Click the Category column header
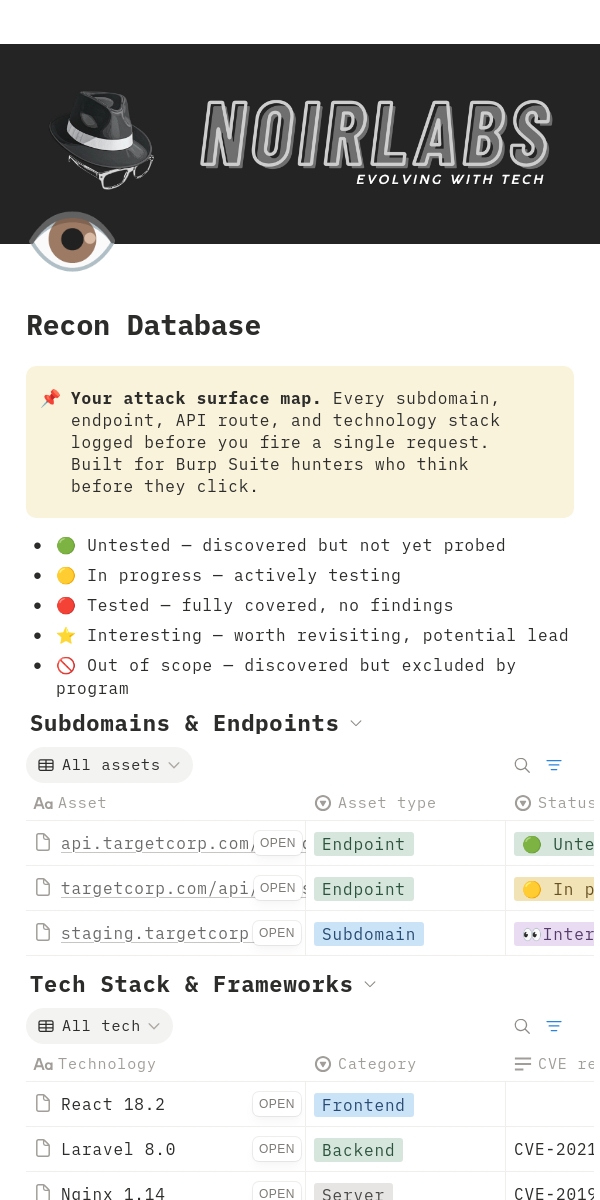This screenshot has width=600, height=1200. pyautogui.click(x=376, y=1064)
